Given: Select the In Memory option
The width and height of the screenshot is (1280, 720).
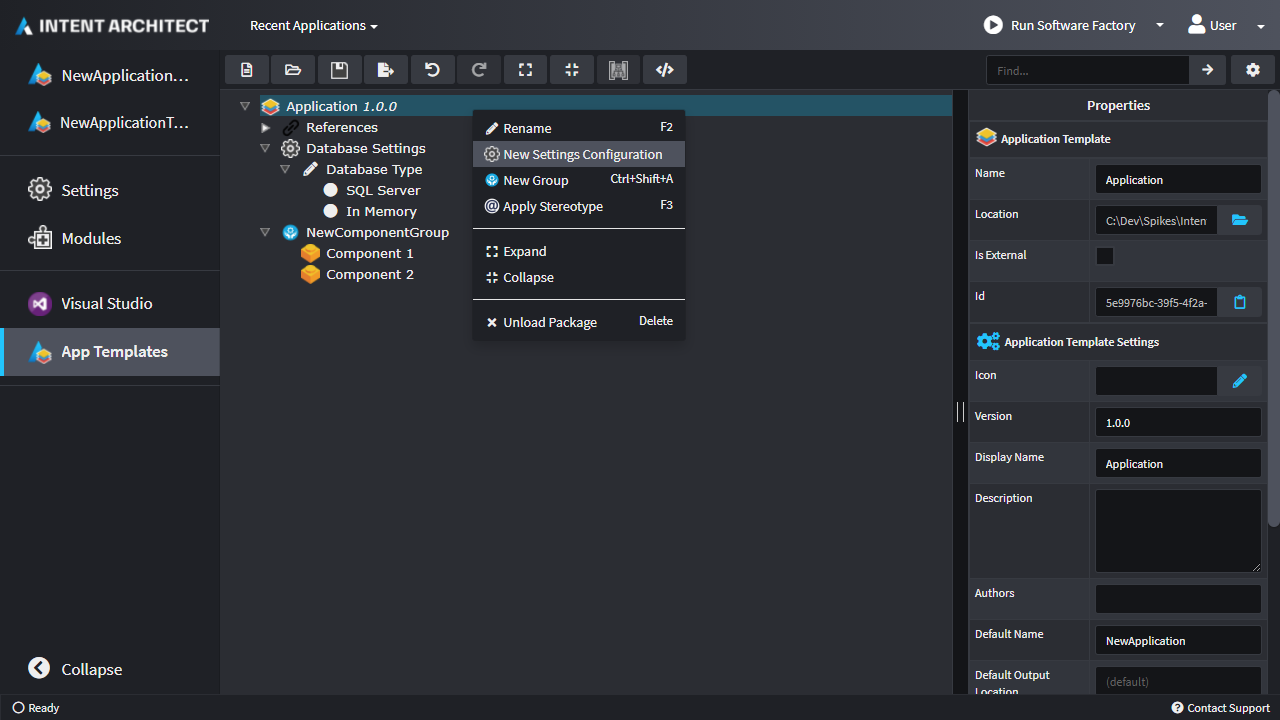Looking at the screenshot, I should tap(381, 211).
